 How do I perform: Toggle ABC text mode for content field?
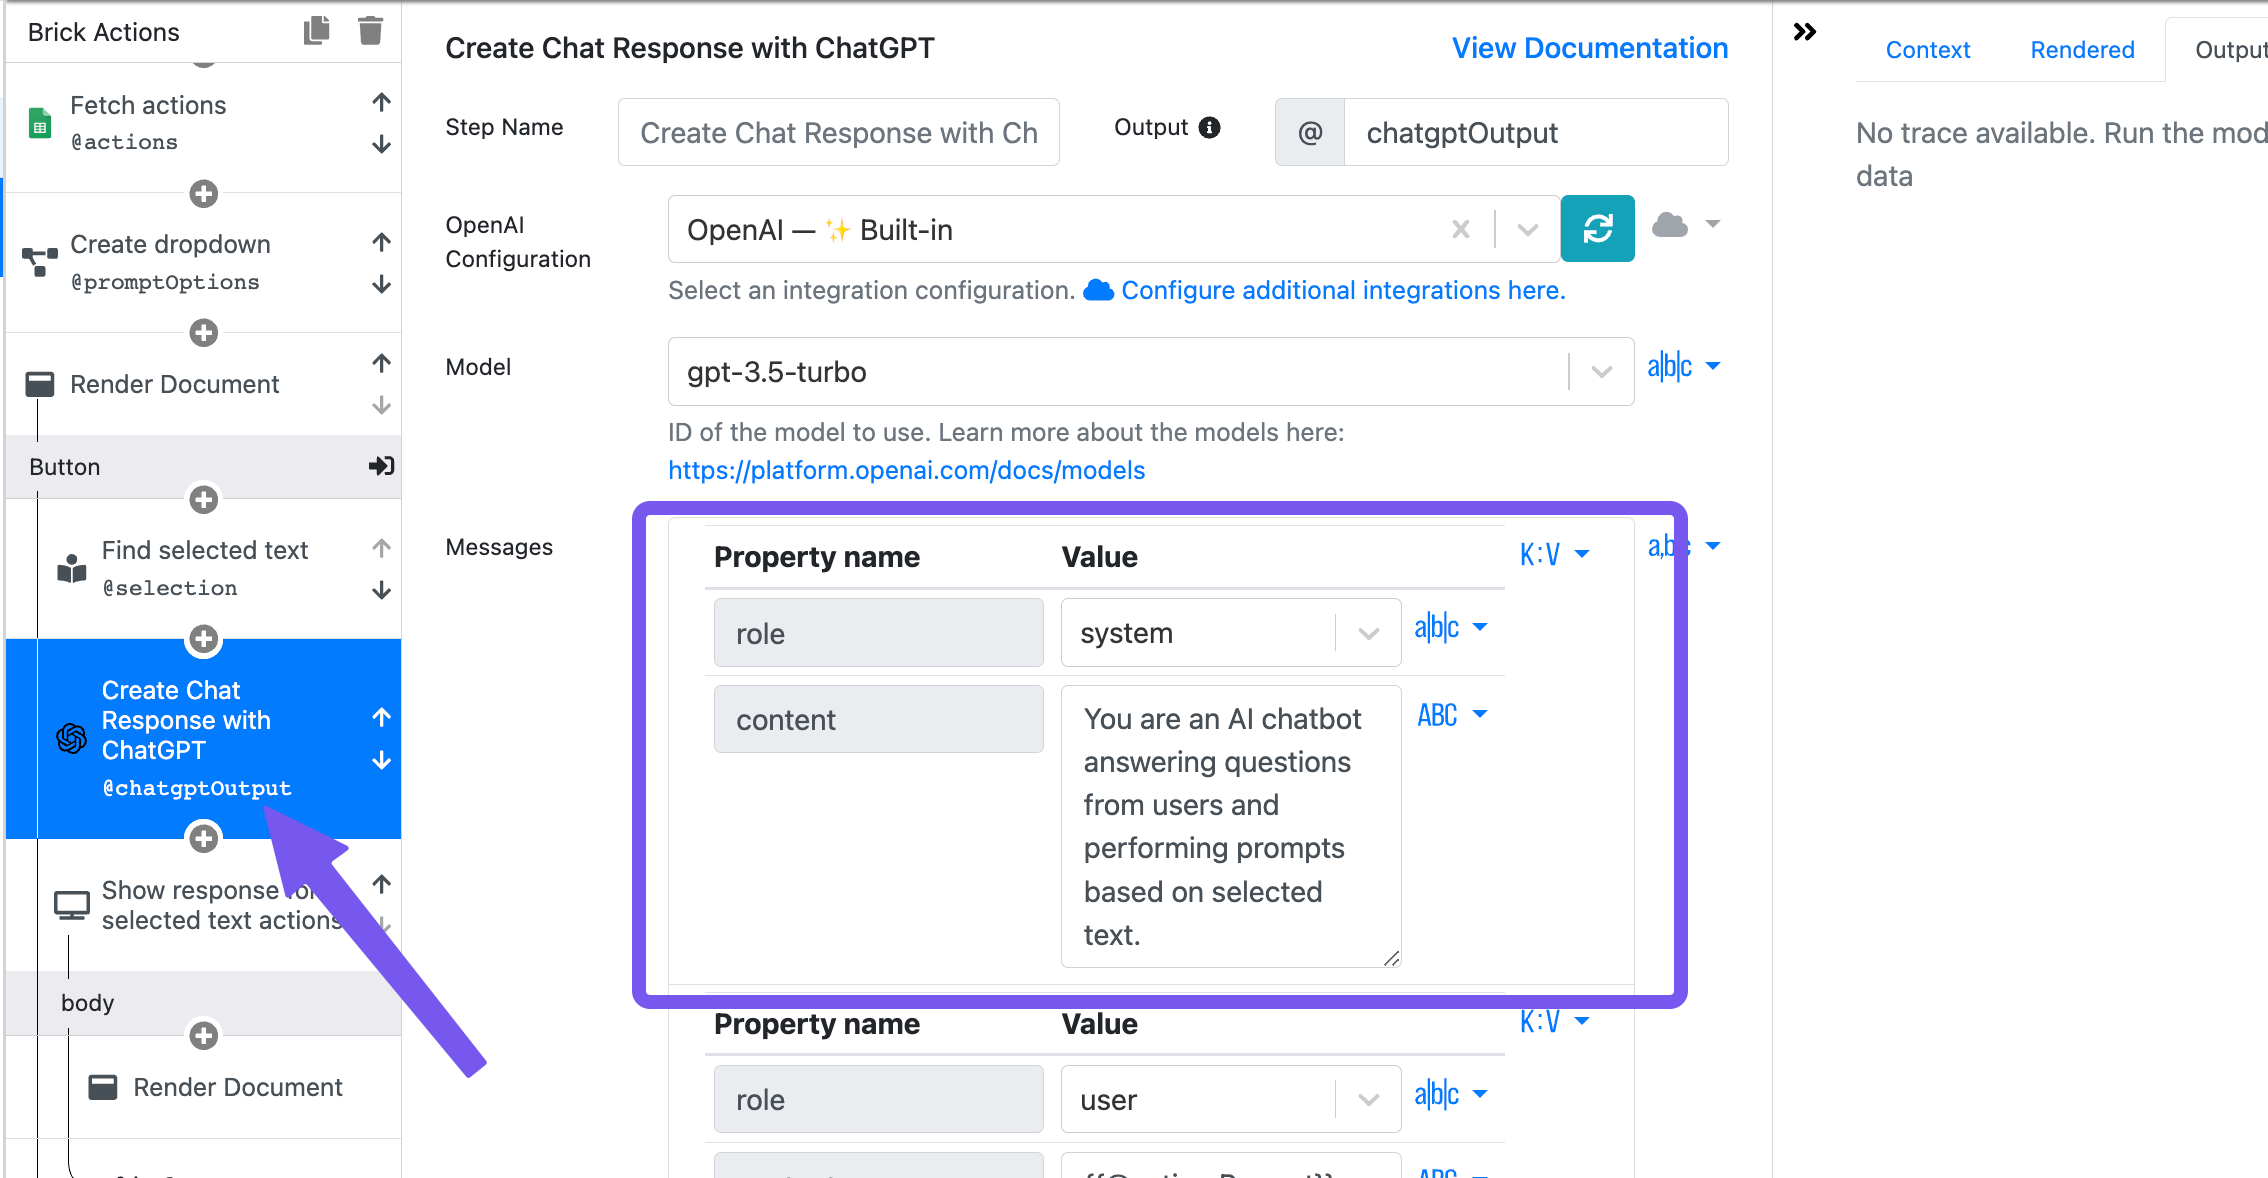click(1451, 715)
